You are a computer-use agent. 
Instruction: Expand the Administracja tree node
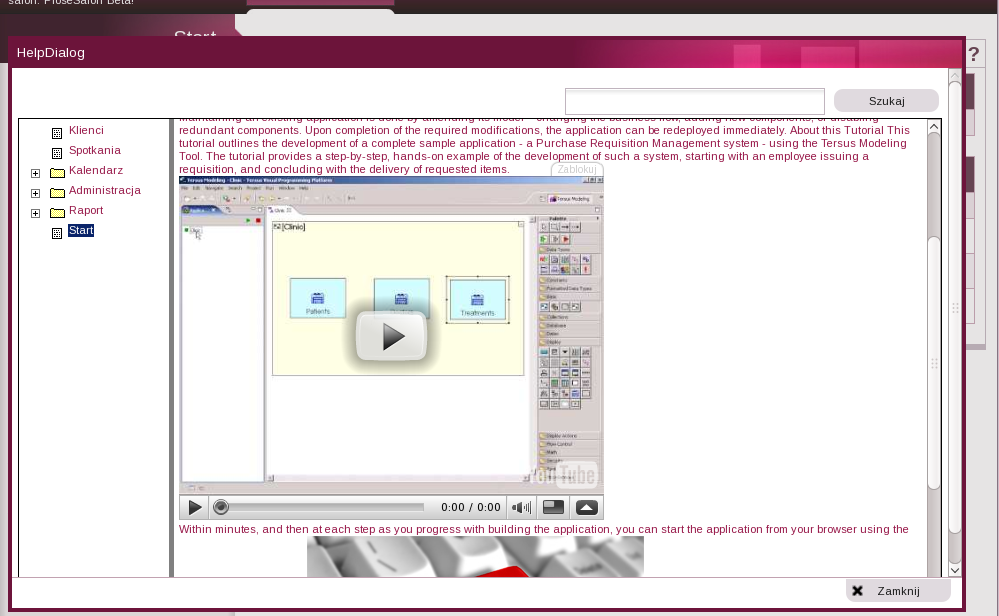point(36,193)
